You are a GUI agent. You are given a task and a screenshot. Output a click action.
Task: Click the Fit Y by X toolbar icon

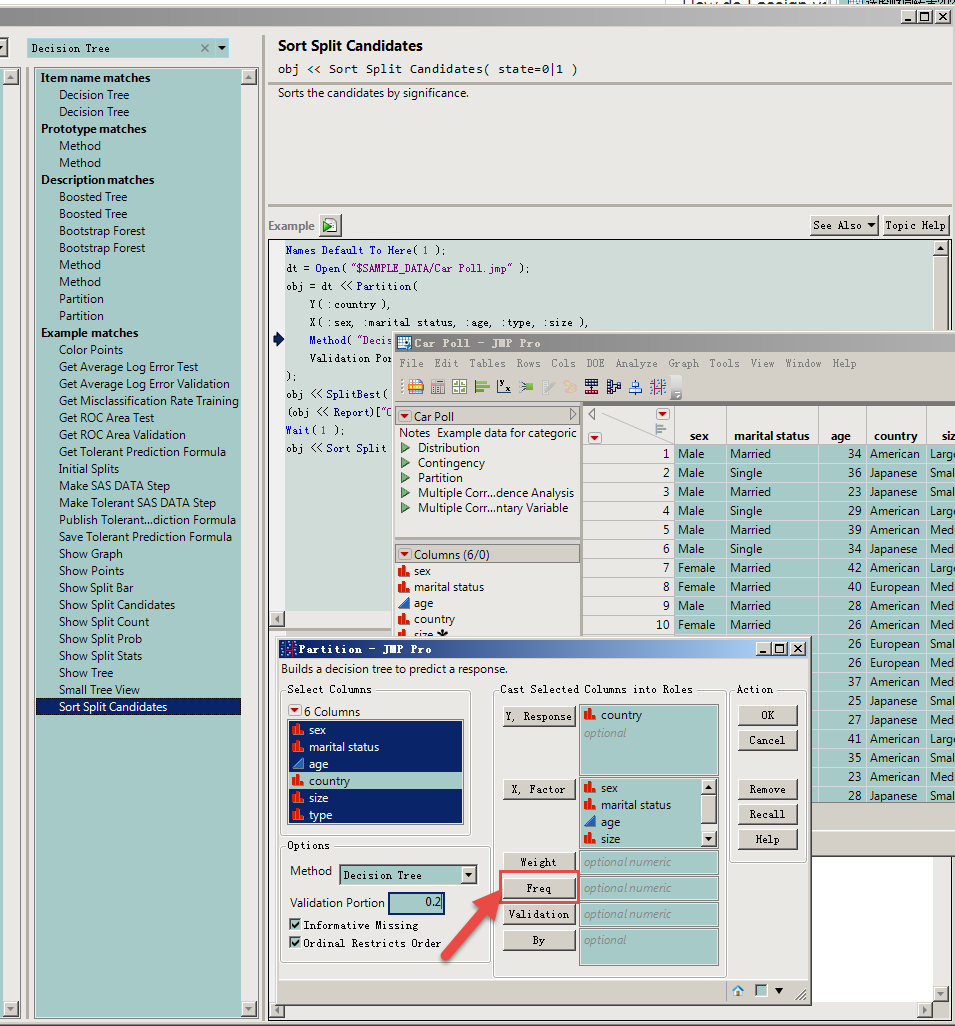[503, 387]
